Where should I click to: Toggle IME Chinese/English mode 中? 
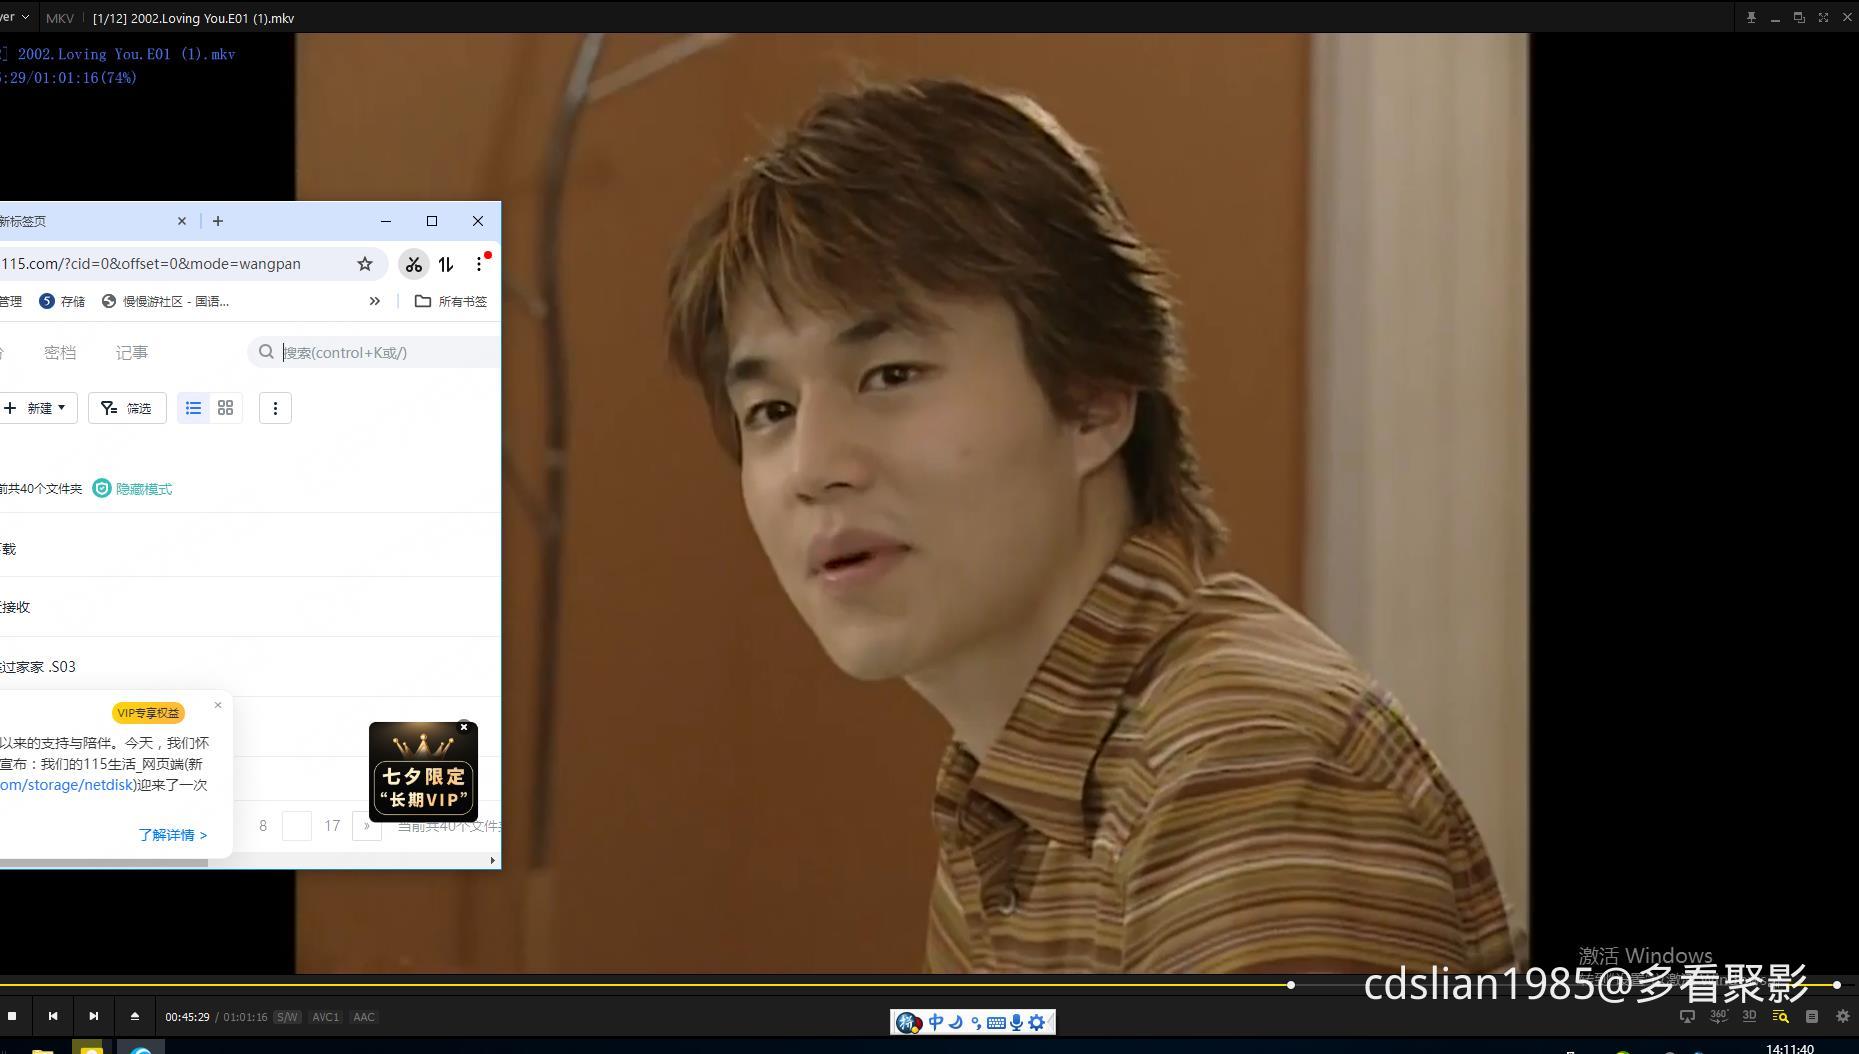tap(936, 1022)
